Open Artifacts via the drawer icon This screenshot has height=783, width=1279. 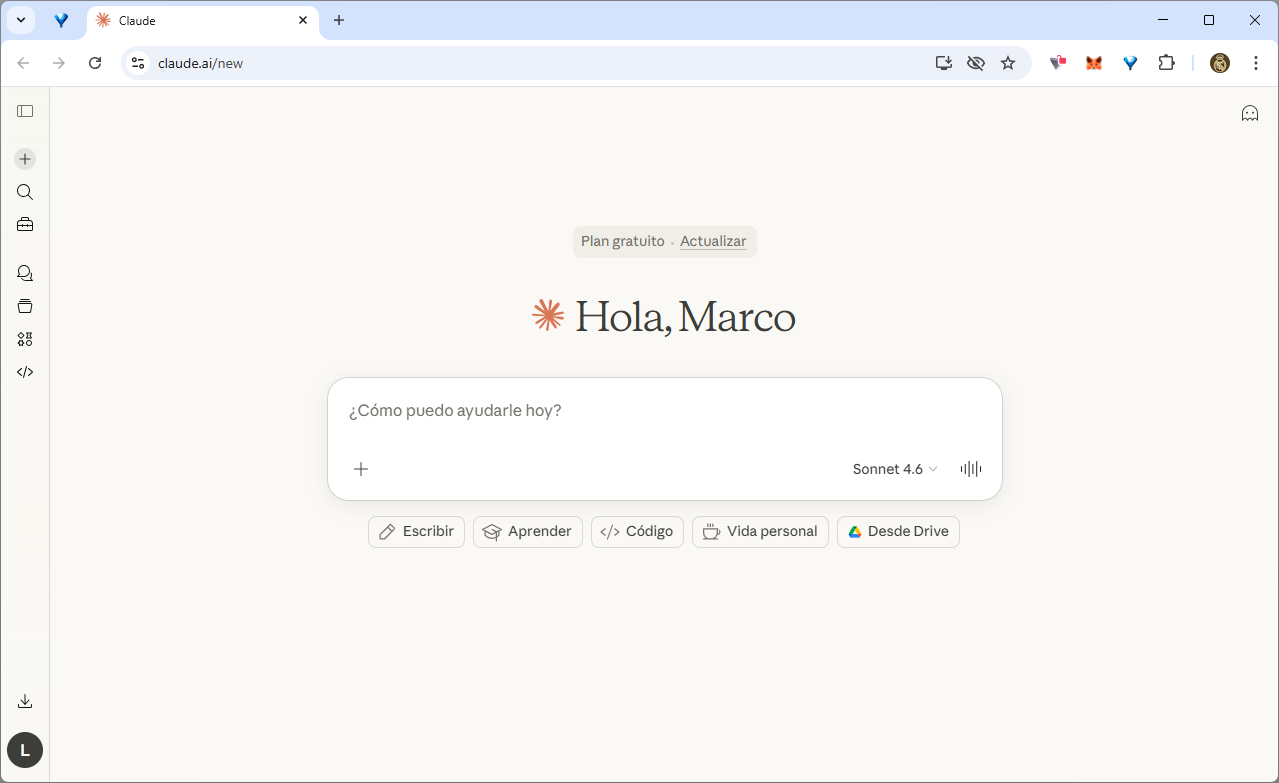click(x=25, y=305)
